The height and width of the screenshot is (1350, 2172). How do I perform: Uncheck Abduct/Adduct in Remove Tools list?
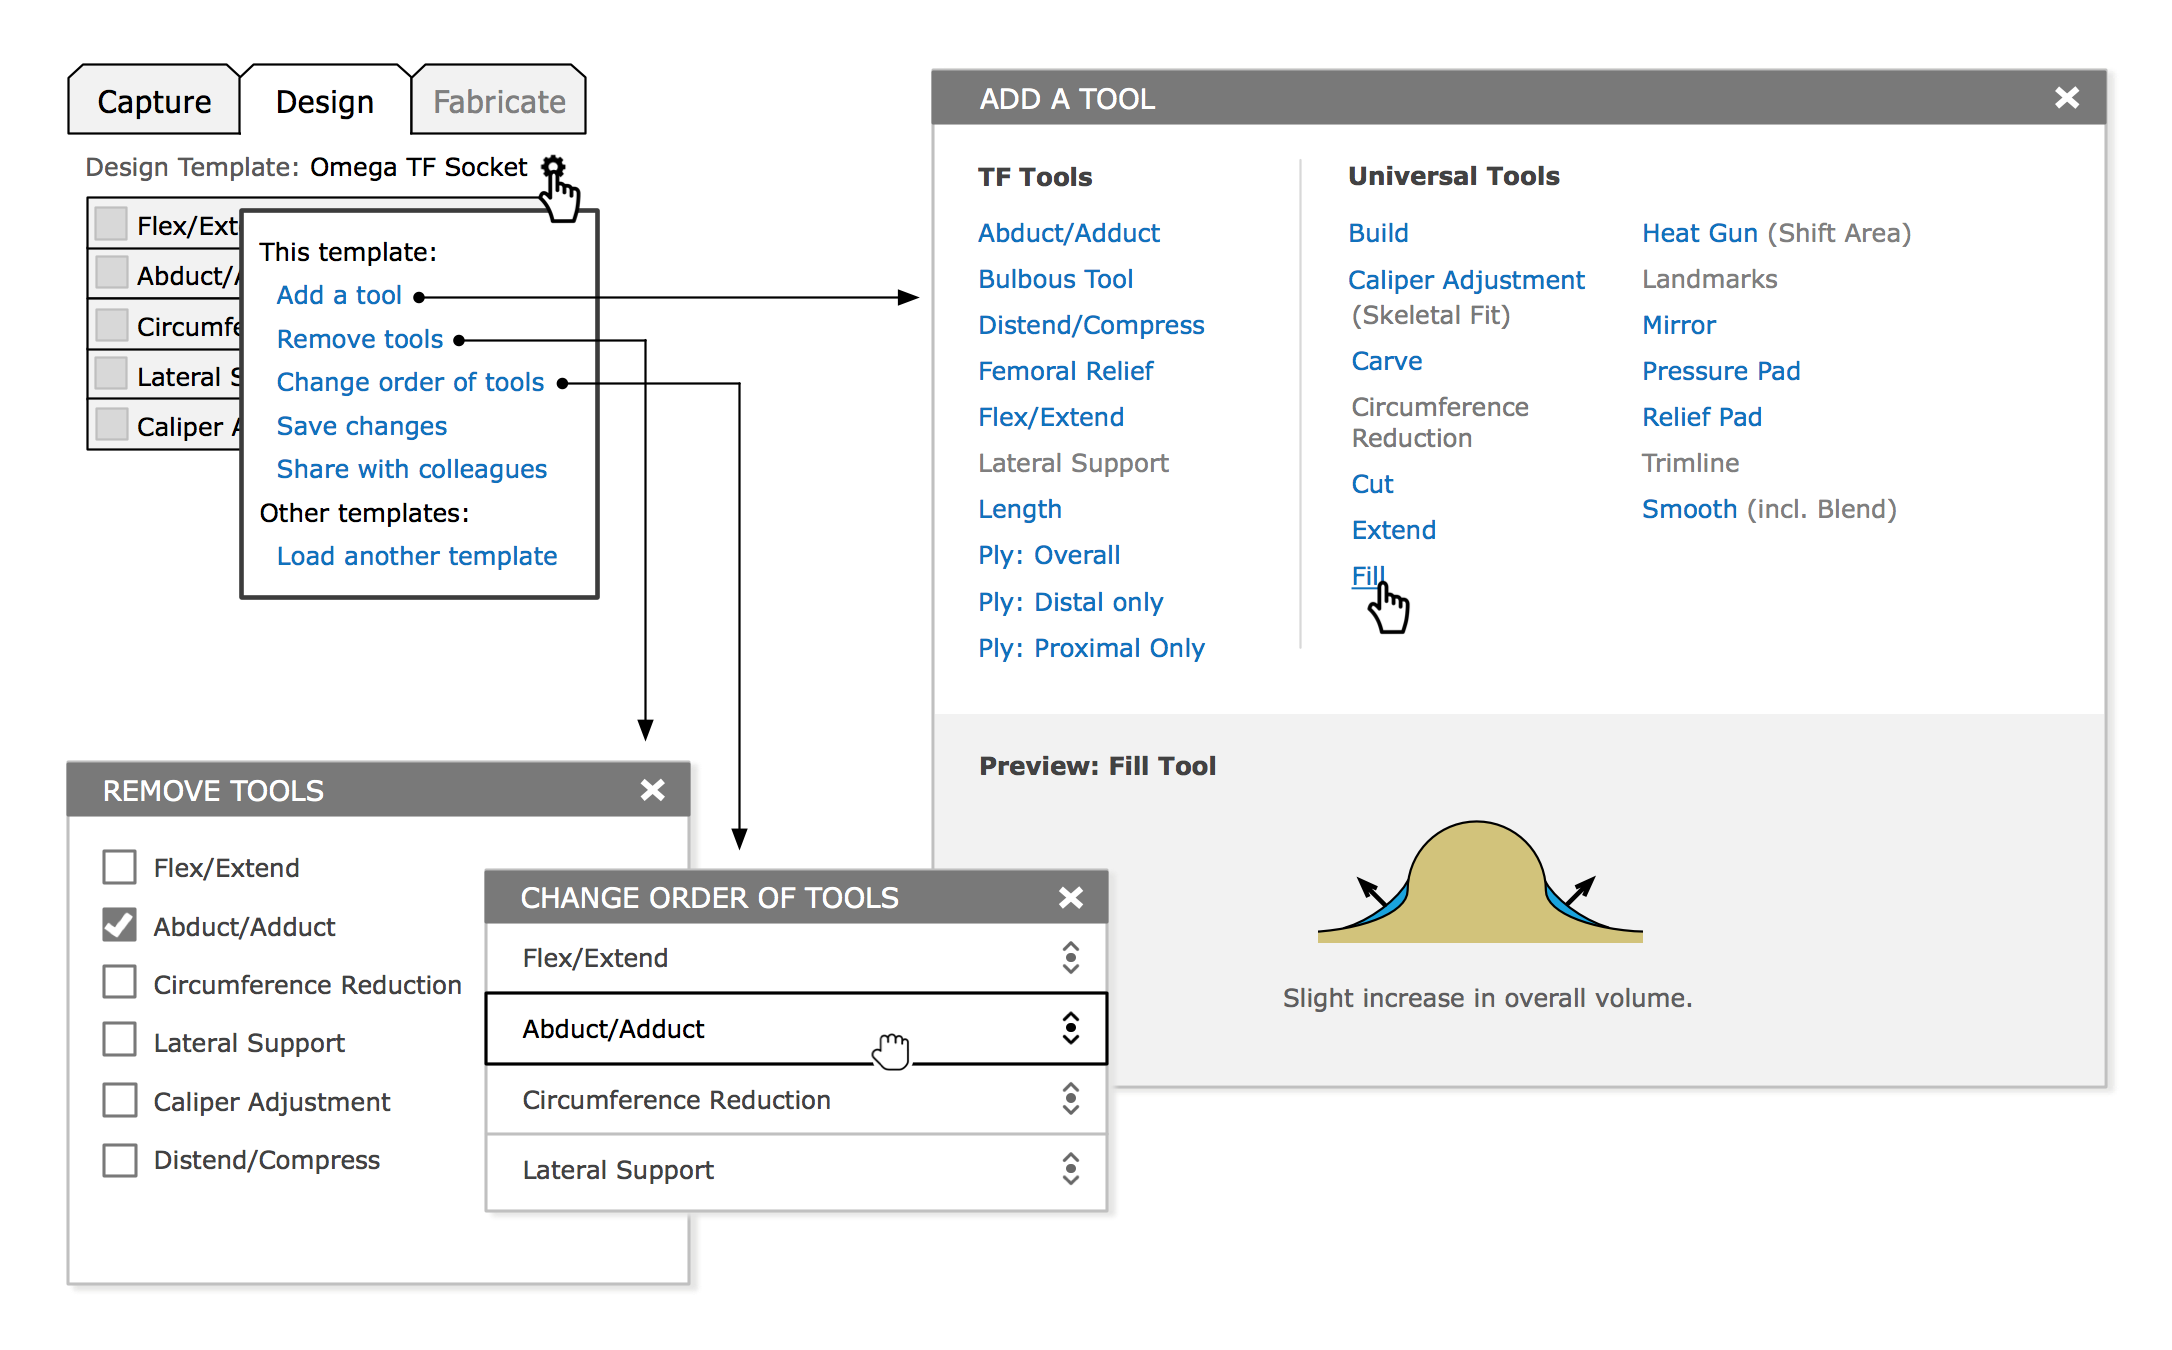[120, 926]
